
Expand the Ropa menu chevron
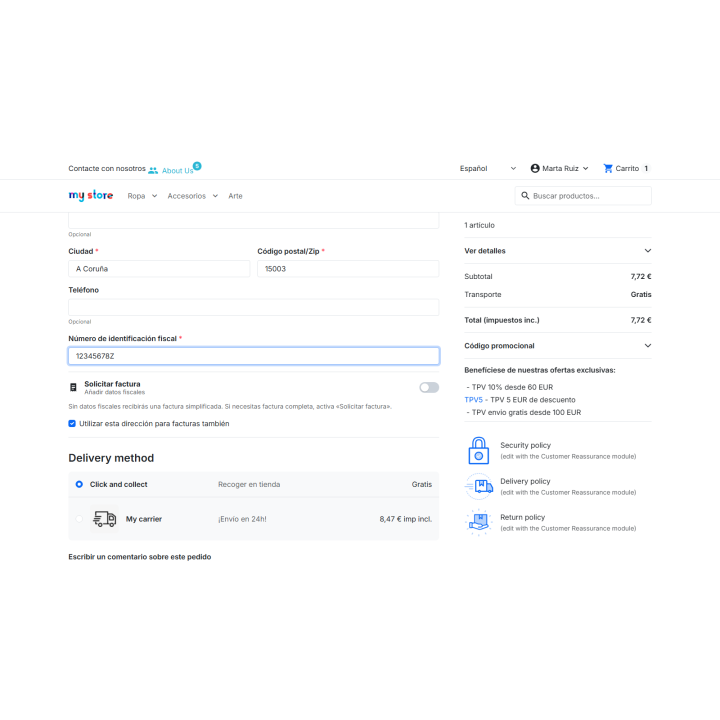154,196
